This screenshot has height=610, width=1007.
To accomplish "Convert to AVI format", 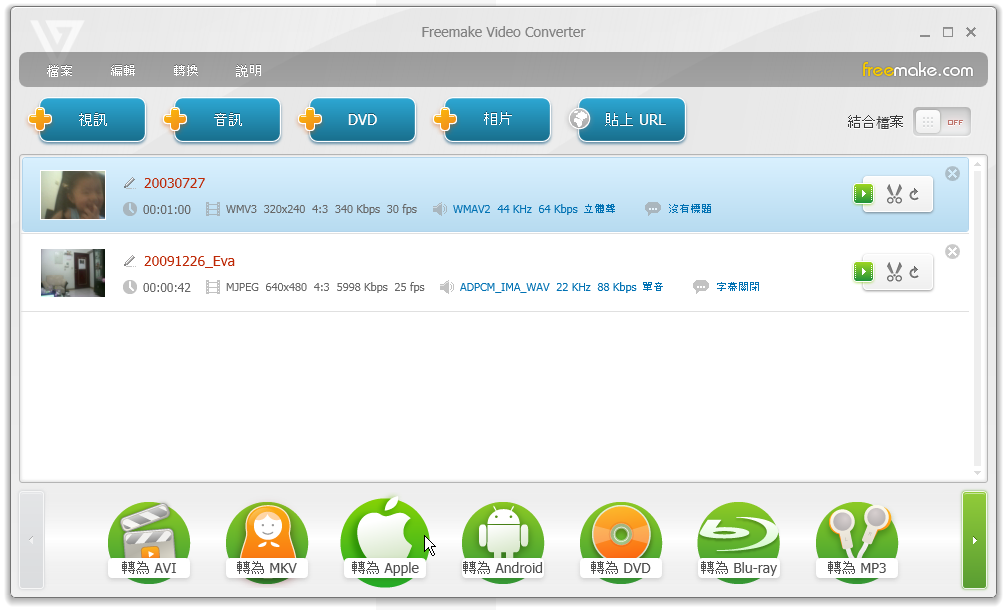I will pyautogui.click(x=149, y=543).
